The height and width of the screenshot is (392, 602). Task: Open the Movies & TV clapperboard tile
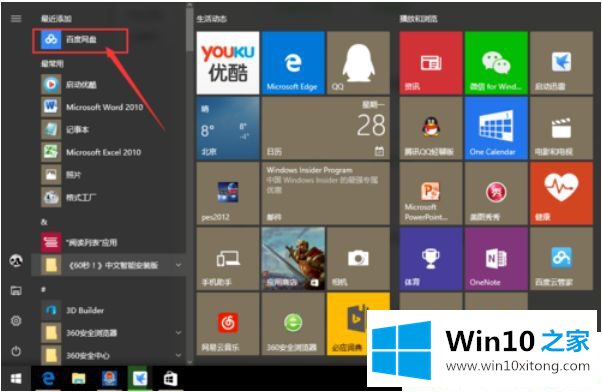pos(561,128)
